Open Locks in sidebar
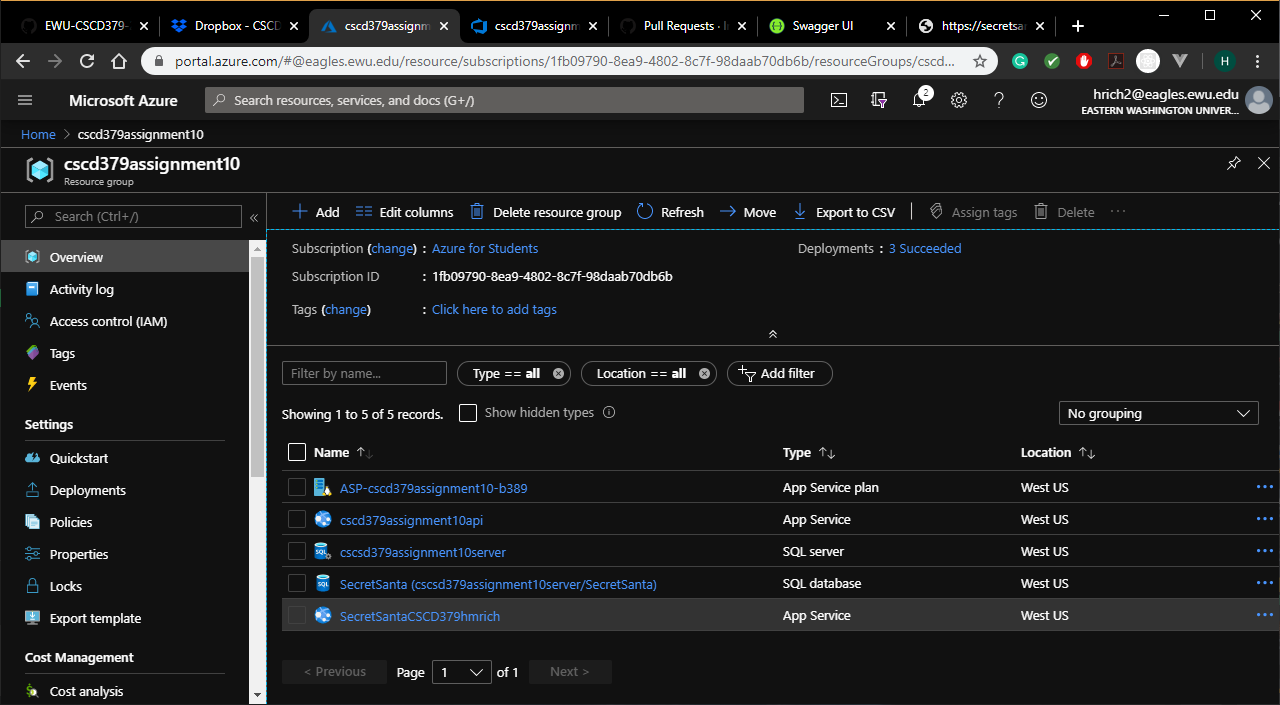This screenshot has width=1280, height=705. (125, 586)
